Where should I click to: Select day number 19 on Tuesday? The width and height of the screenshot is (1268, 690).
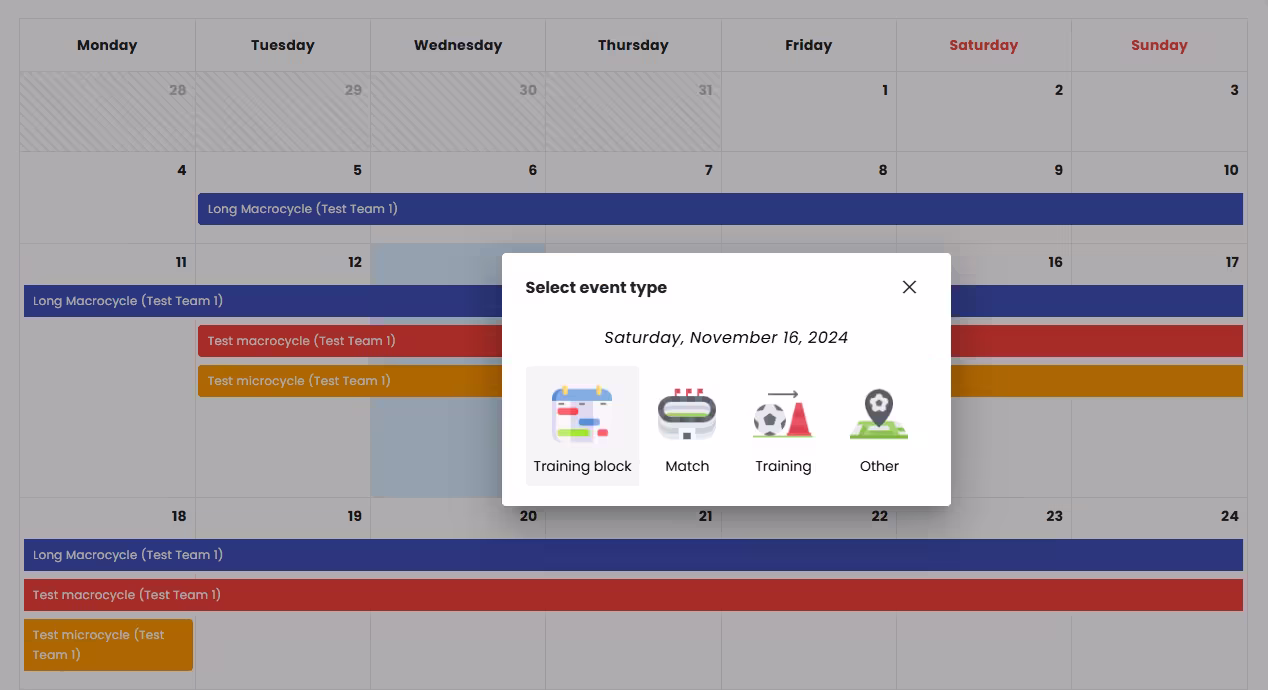pyautogui.click(x=354, y=516)
